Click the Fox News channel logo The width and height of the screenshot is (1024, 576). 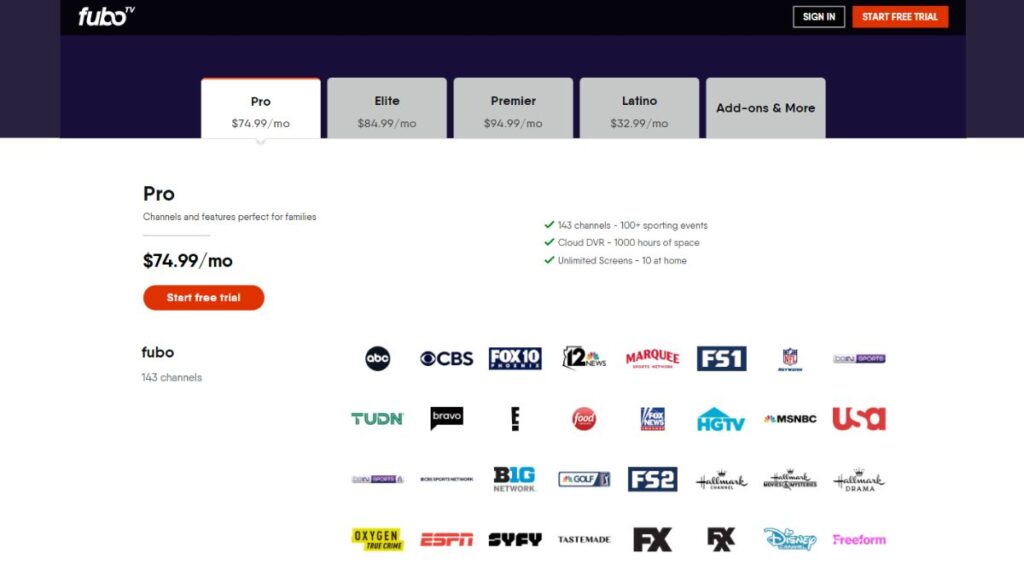point(652,419)
